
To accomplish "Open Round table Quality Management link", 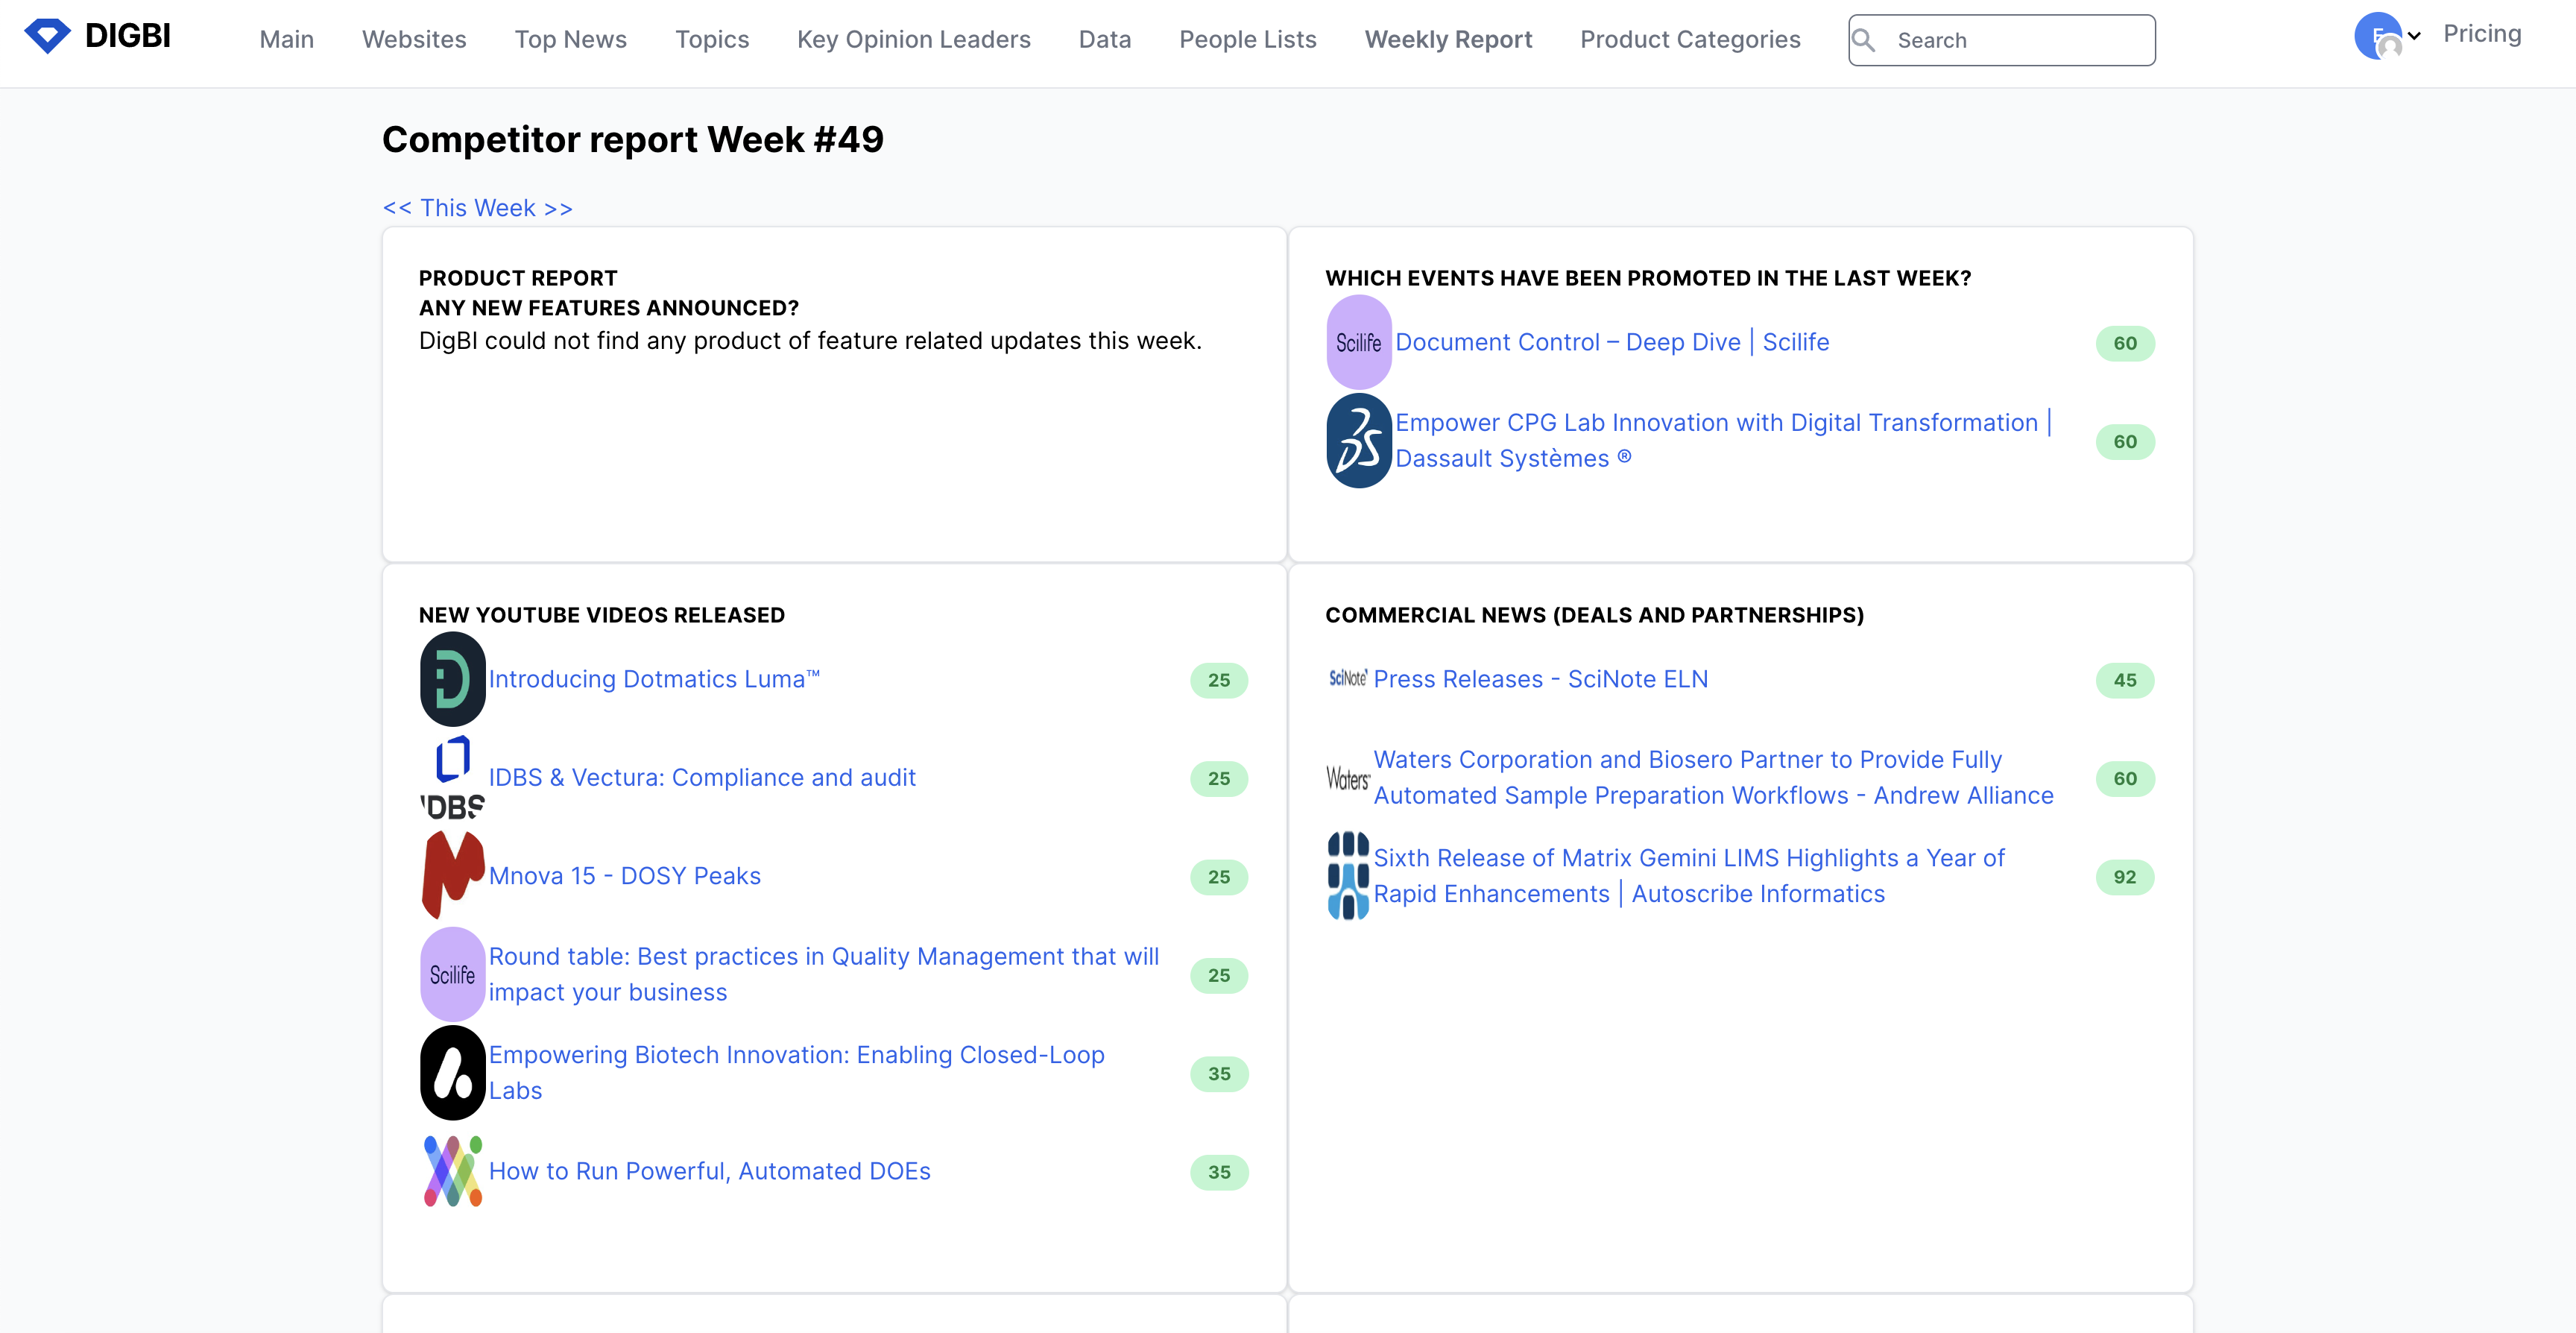I will [824, 974].
